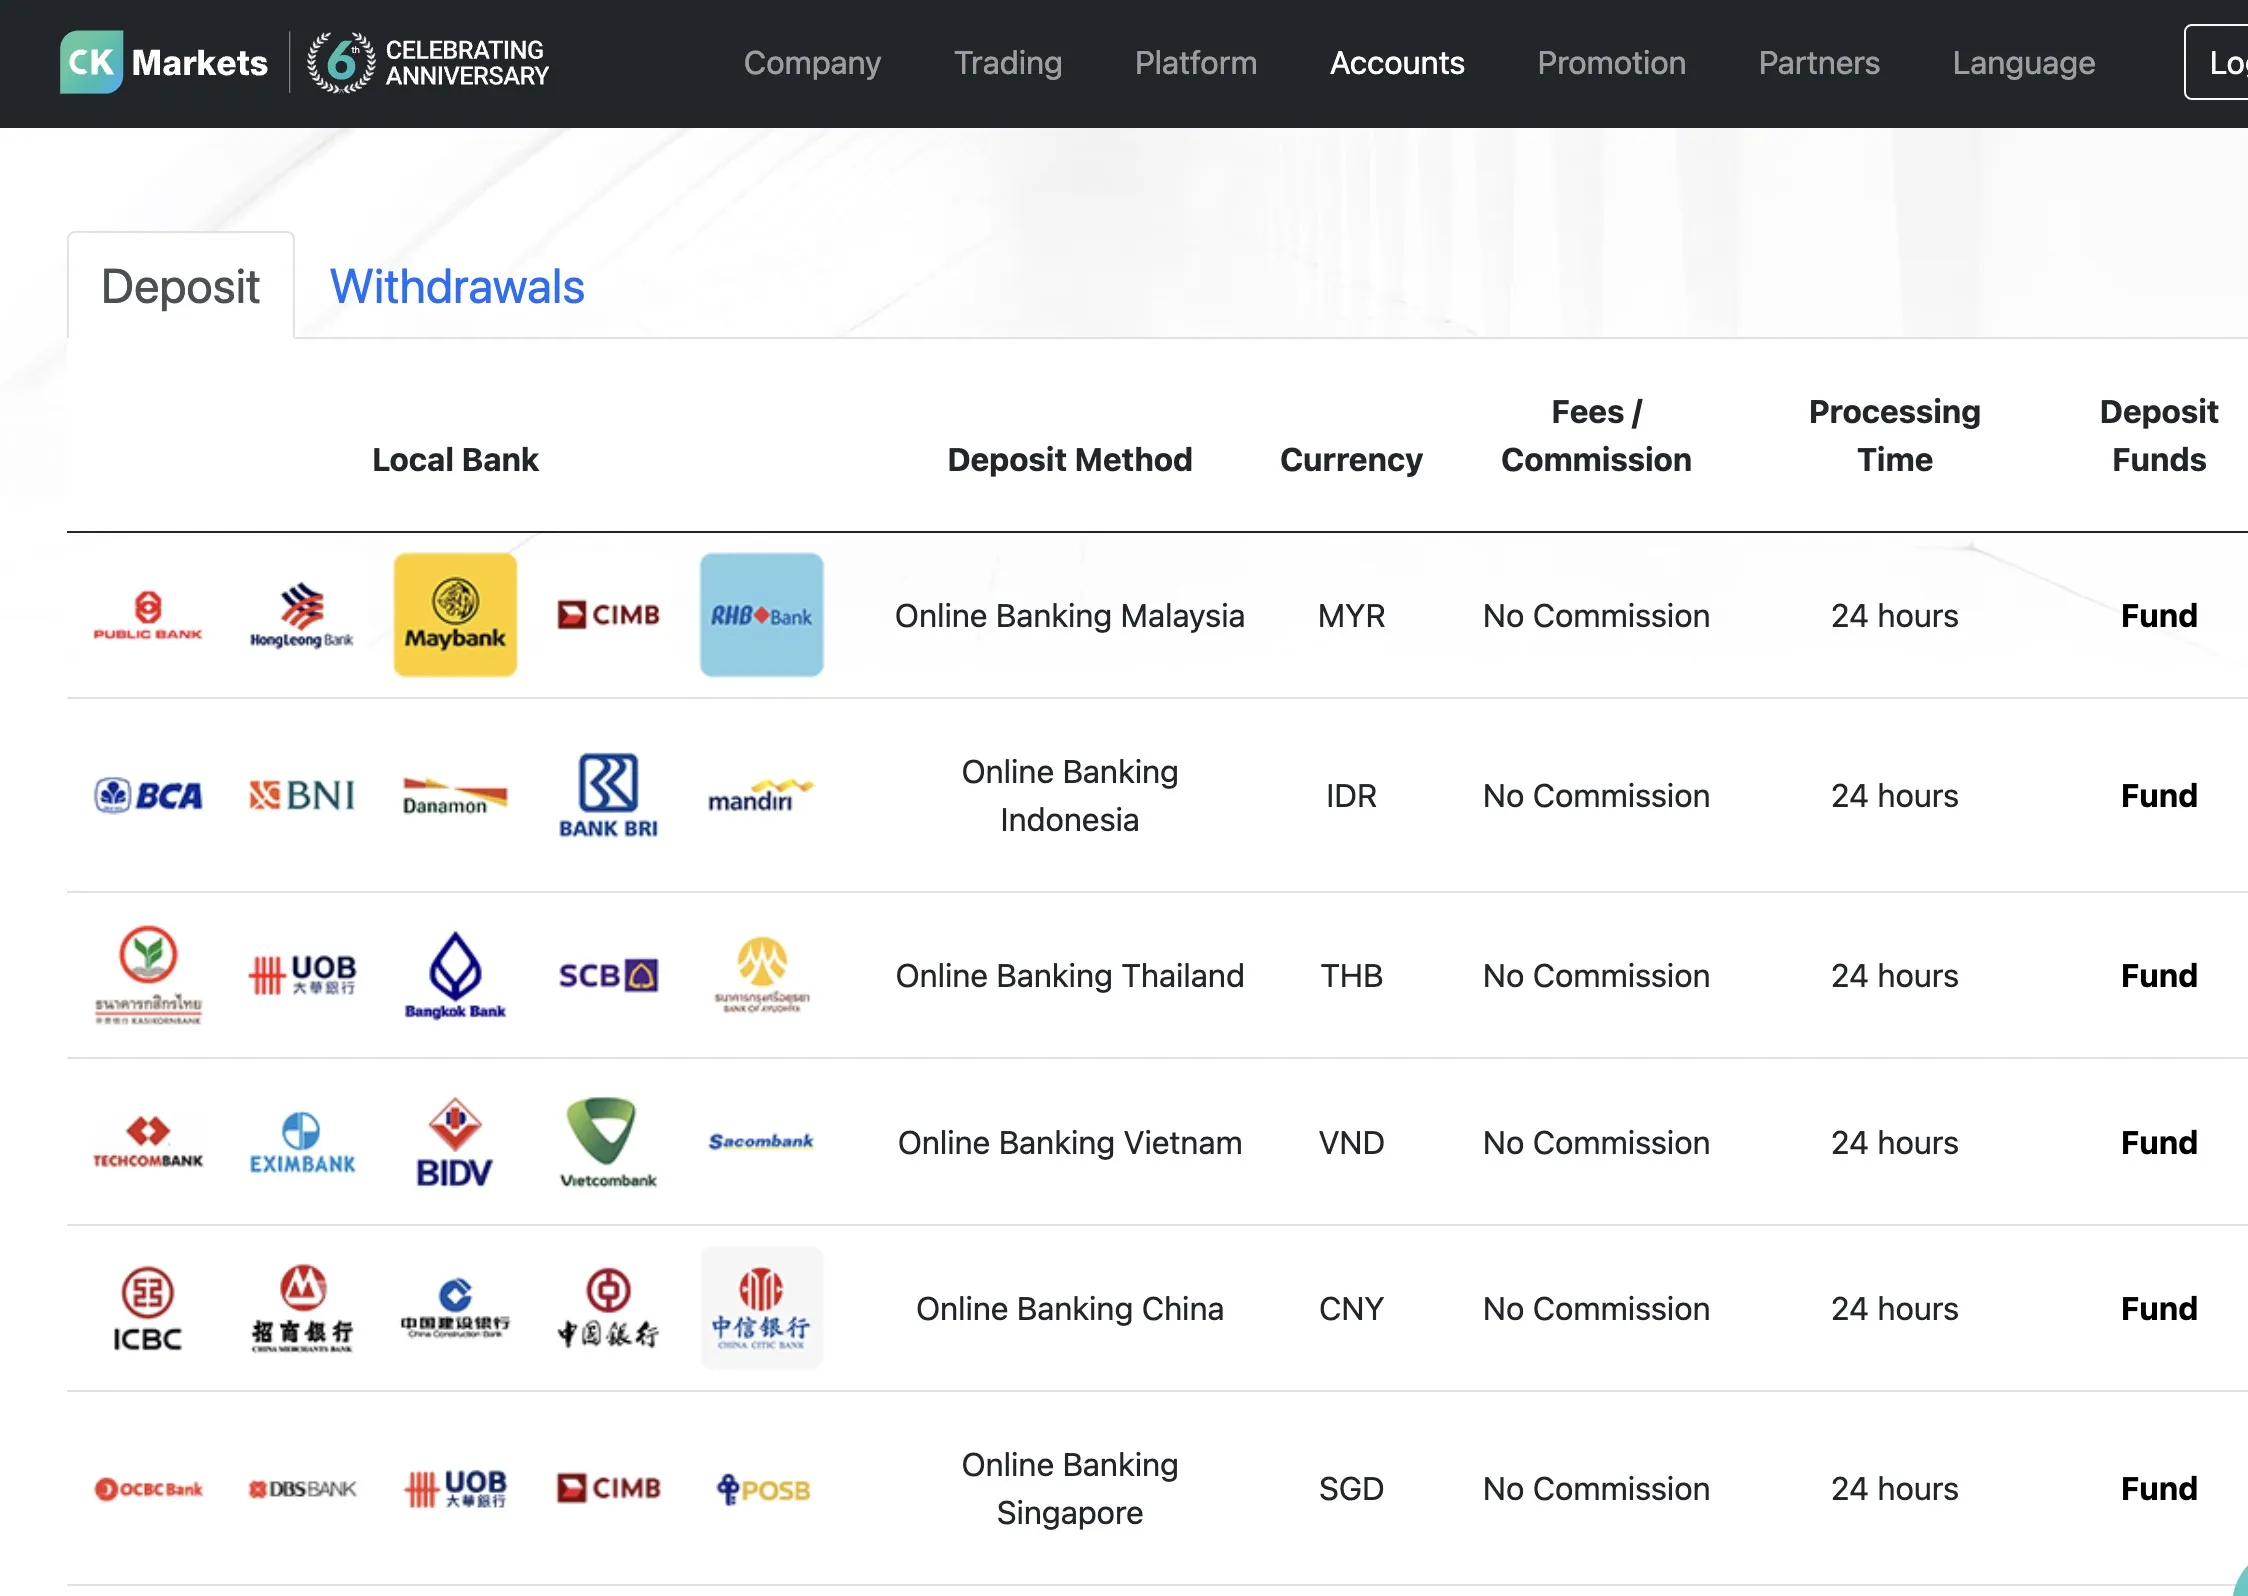Select the OCBC Bank logo
This screenshot has height=1596, width=2248.
(x=148, y=1489)
